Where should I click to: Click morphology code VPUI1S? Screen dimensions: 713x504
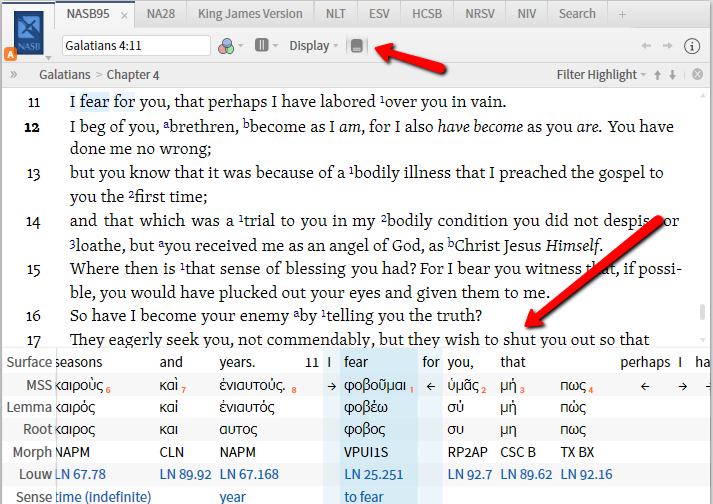366,452
